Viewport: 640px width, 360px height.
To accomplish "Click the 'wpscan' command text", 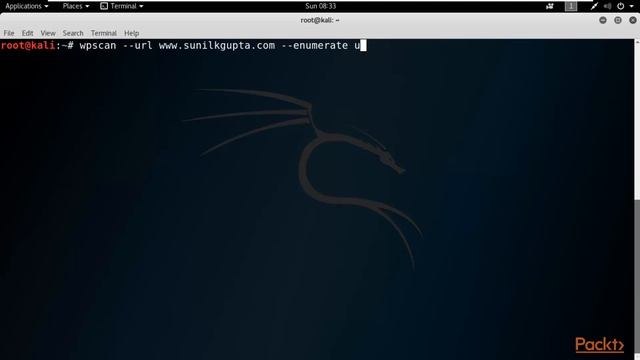I will [98, 45].
